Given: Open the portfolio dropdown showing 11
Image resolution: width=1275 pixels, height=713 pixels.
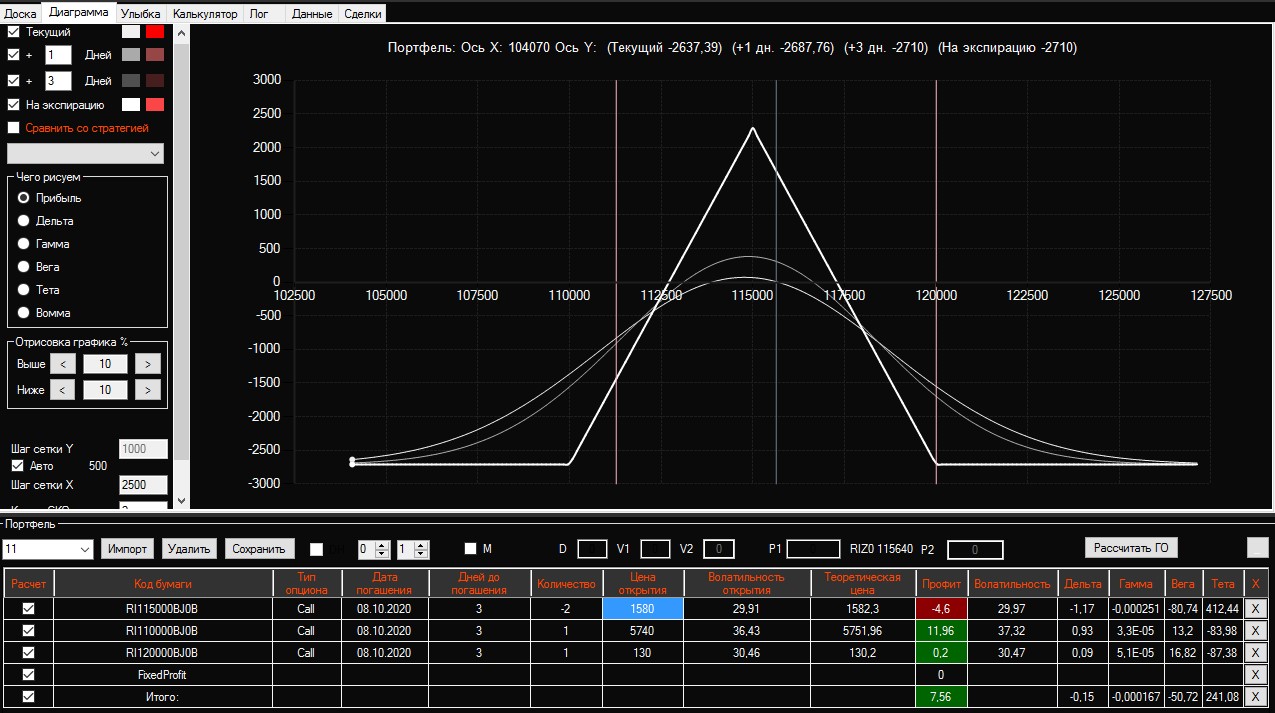Looking at the screenshot, I should (x=48, y=549).
